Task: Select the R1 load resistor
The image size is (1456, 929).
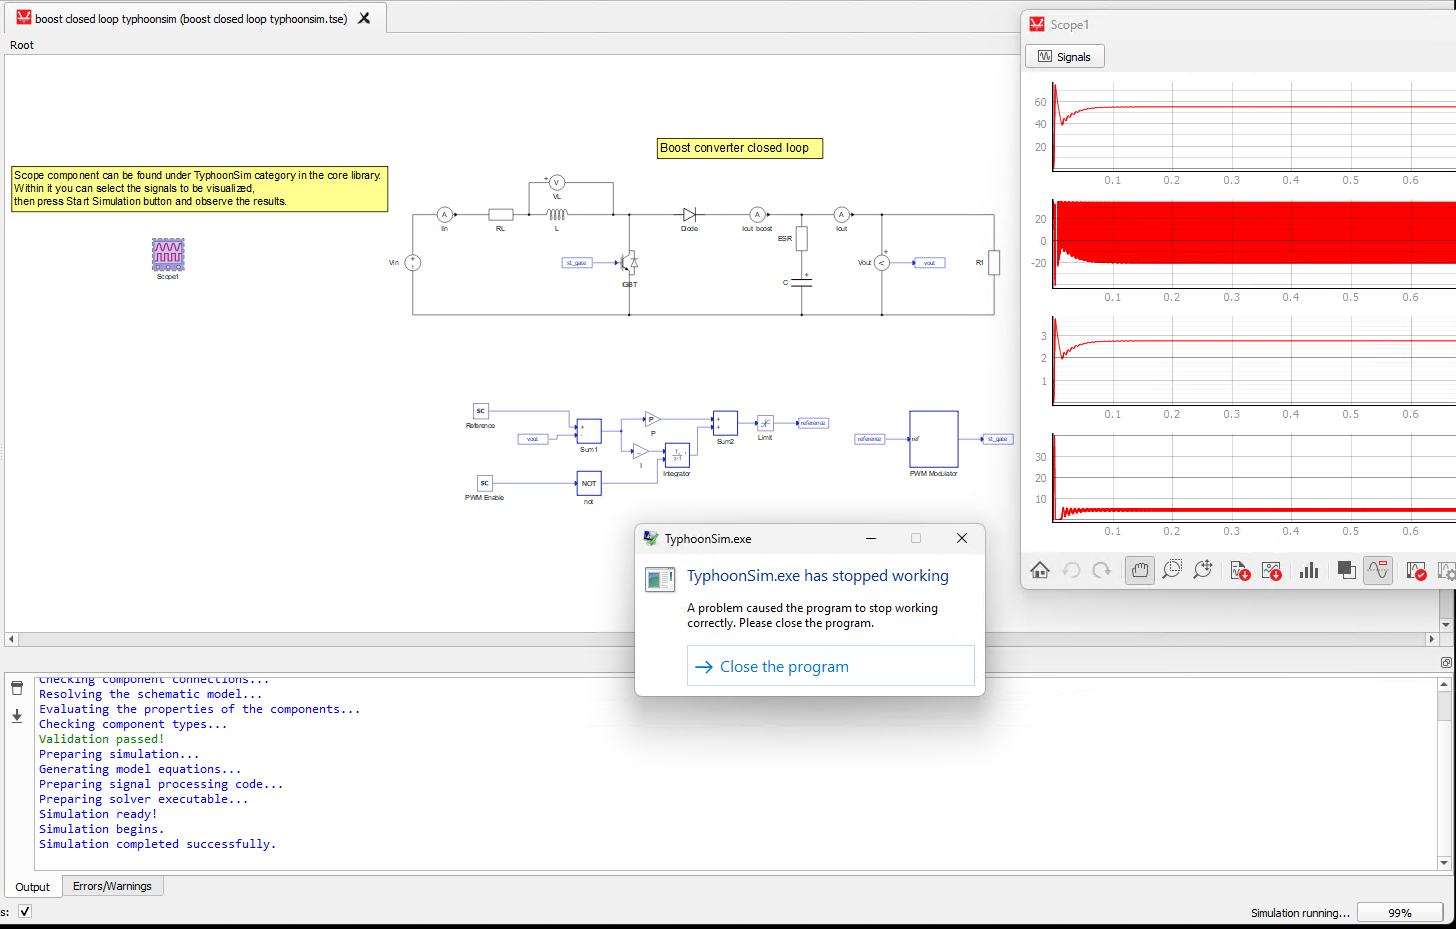Action: point(994,263)
